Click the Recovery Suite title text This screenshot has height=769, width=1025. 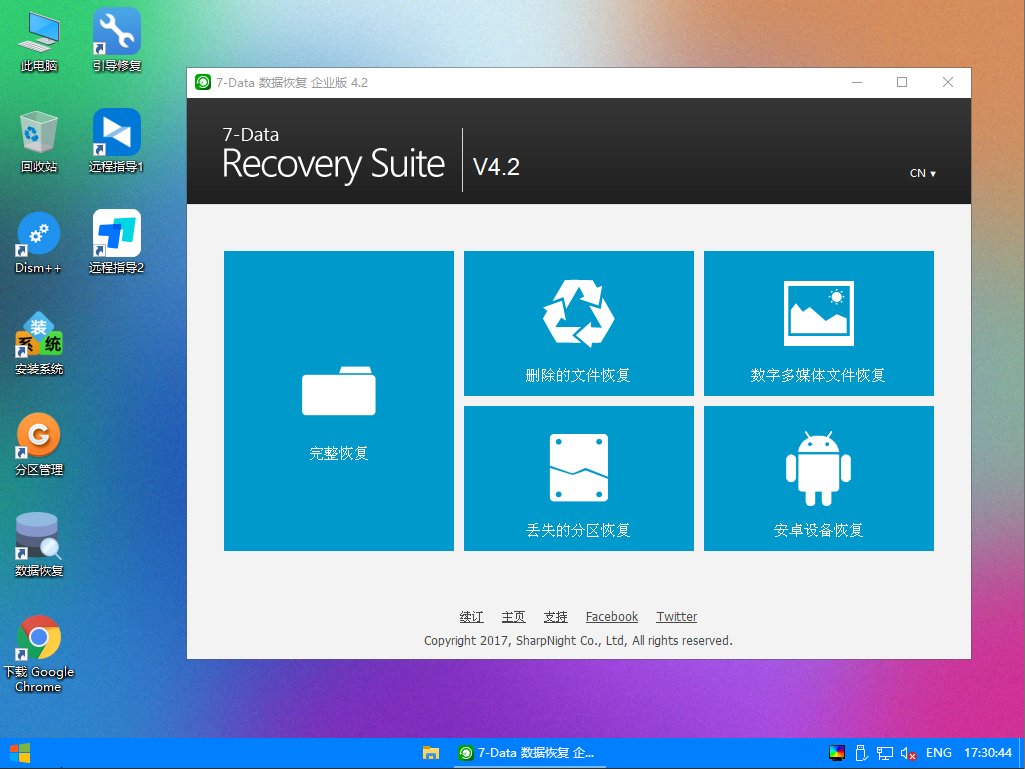click(333, 165)
